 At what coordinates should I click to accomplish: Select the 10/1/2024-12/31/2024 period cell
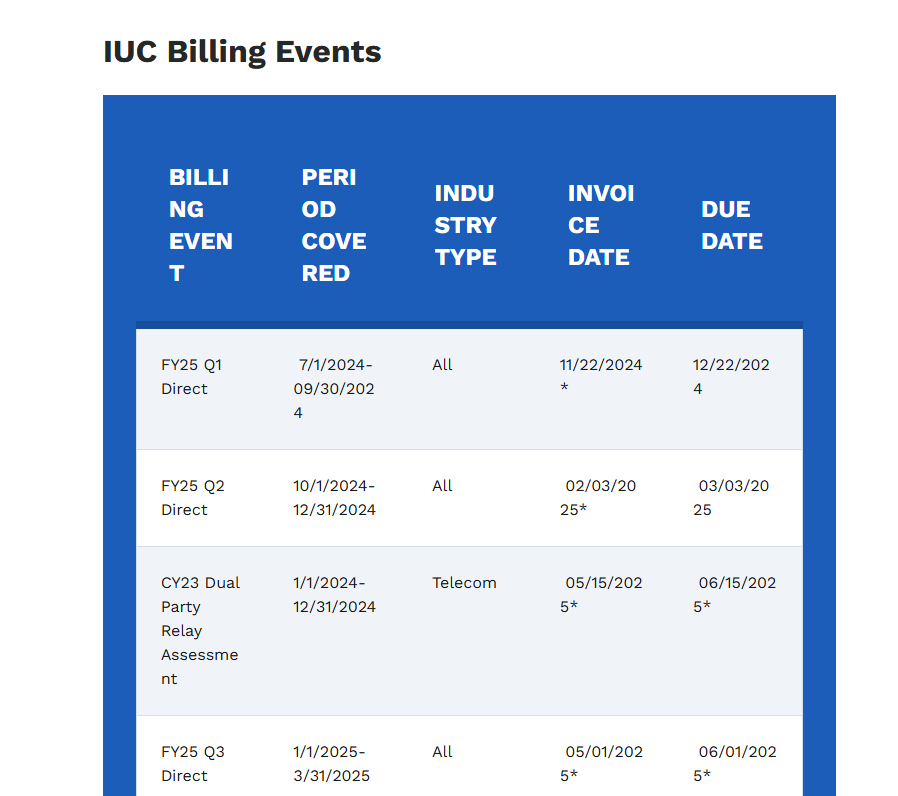click(334, 498)
